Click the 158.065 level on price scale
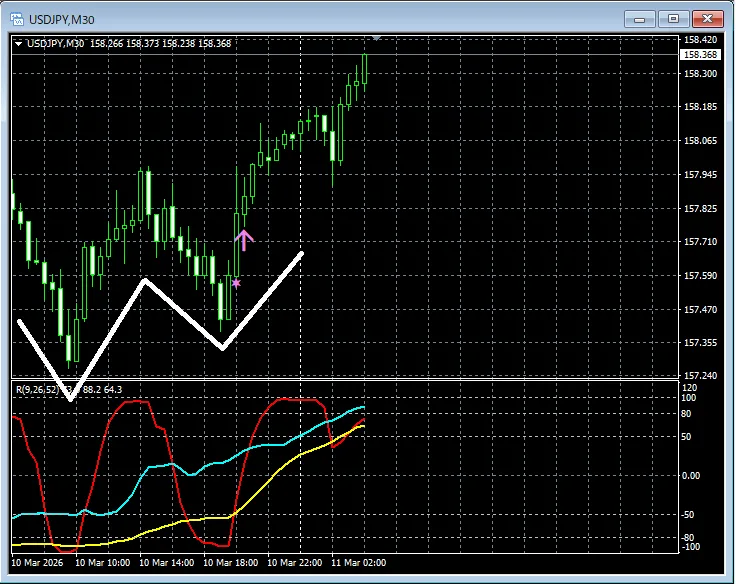736x584 pixels. coord(700,141)
